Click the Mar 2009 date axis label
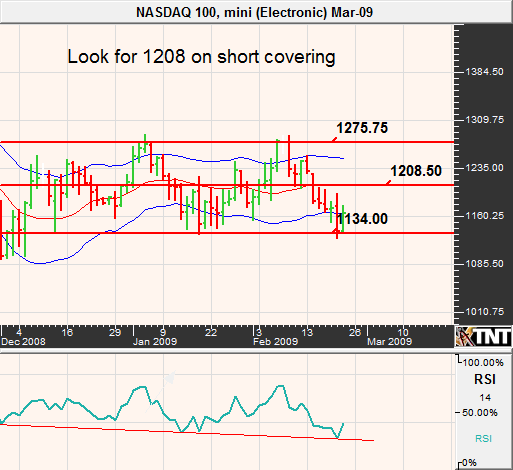The height and width of the screenshot is (470, 513). [x=390, y=342]
